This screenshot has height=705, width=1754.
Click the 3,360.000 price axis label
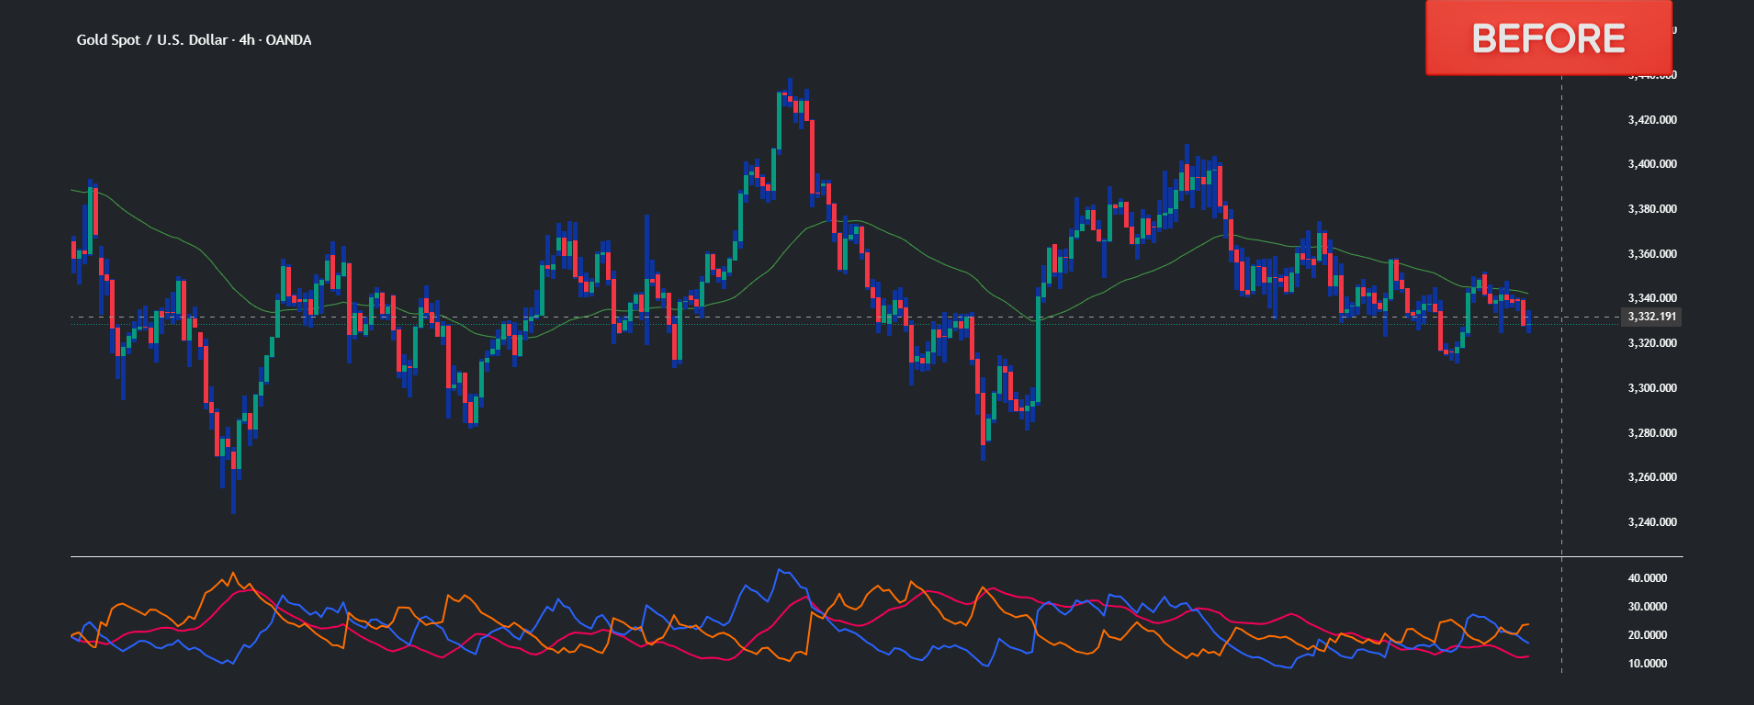click(1652, 254)
